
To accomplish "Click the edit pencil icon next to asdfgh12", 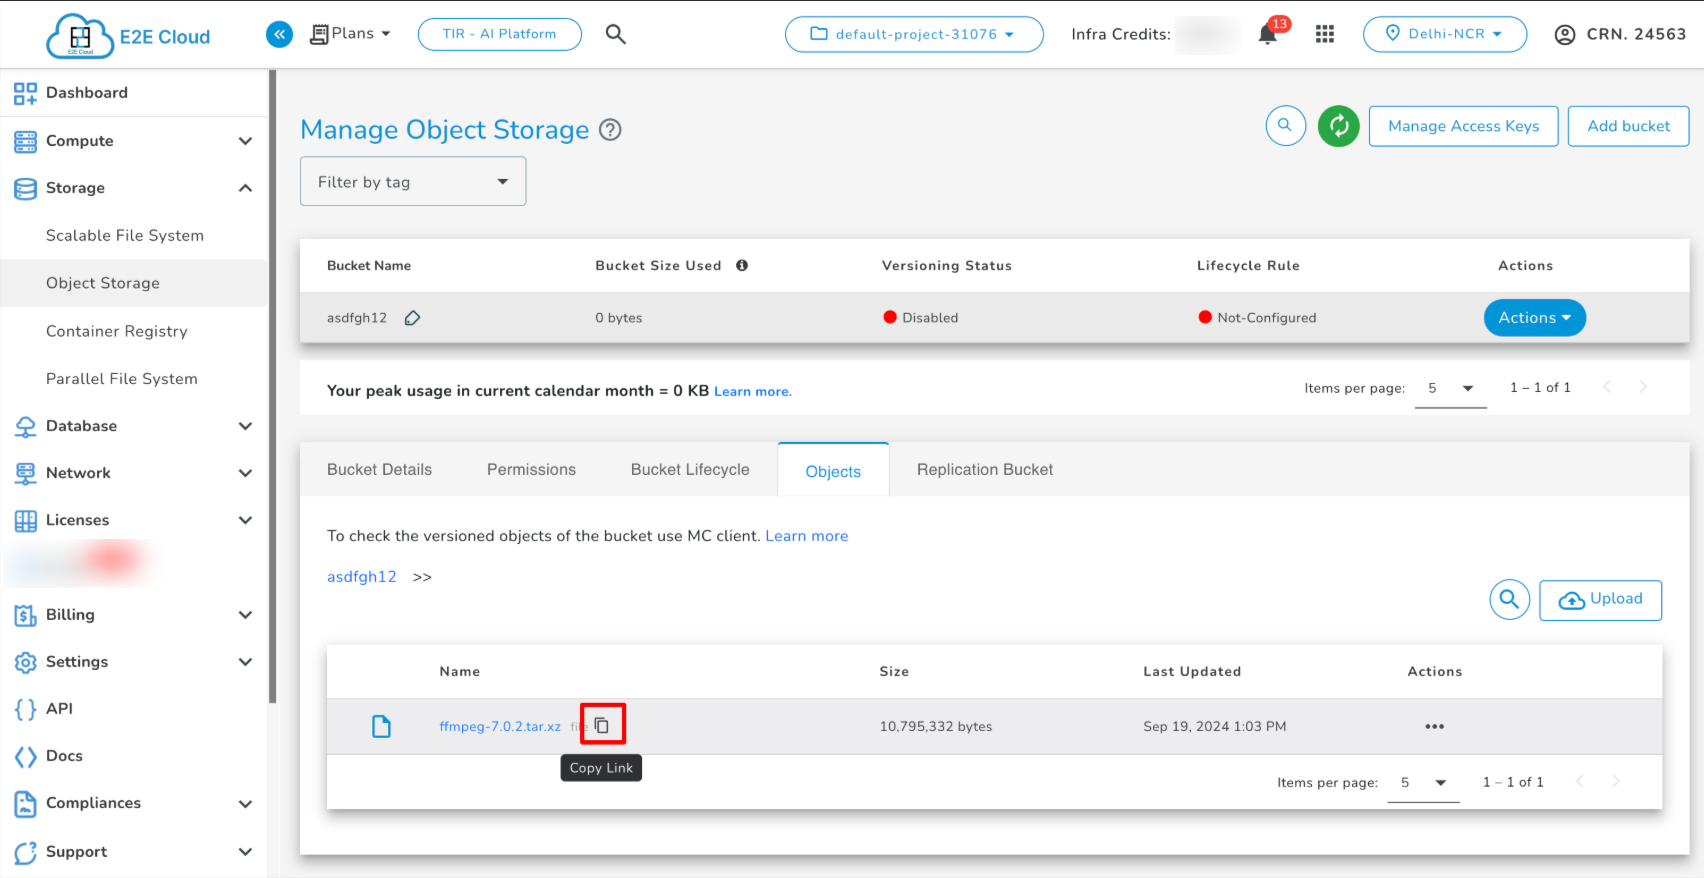I will [412, 318].
